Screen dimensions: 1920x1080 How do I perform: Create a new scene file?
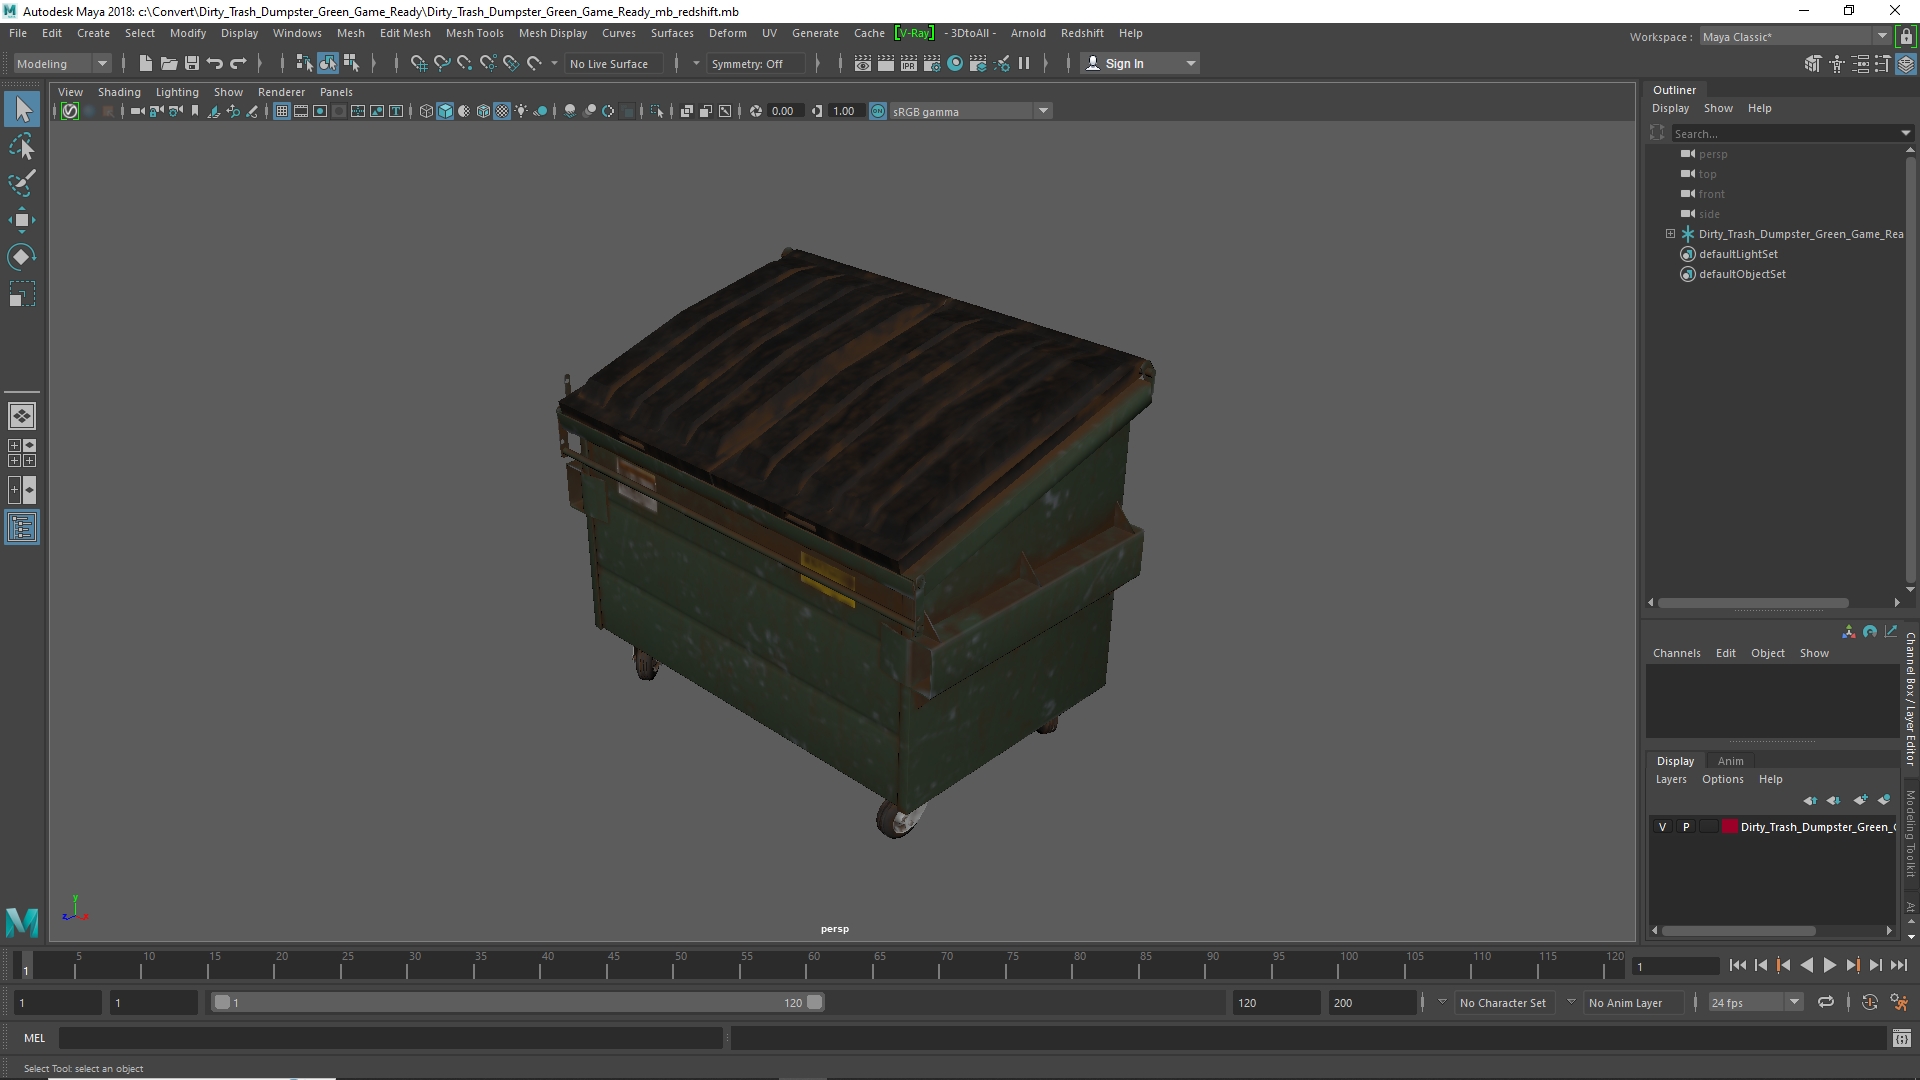click(x=145, y=63)
